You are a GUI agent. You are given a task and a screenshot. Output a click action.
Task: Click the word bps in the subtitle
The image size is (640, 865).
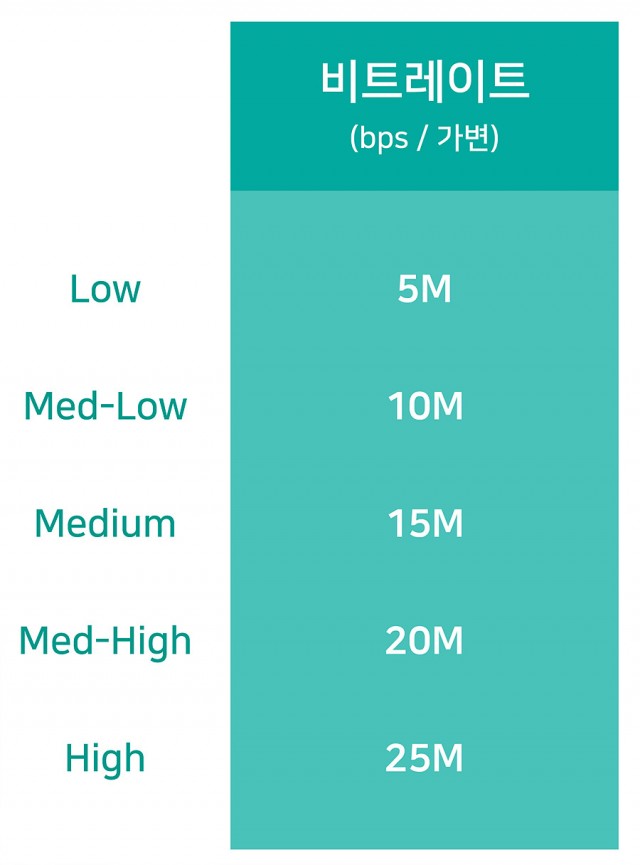tap(383, 138)
